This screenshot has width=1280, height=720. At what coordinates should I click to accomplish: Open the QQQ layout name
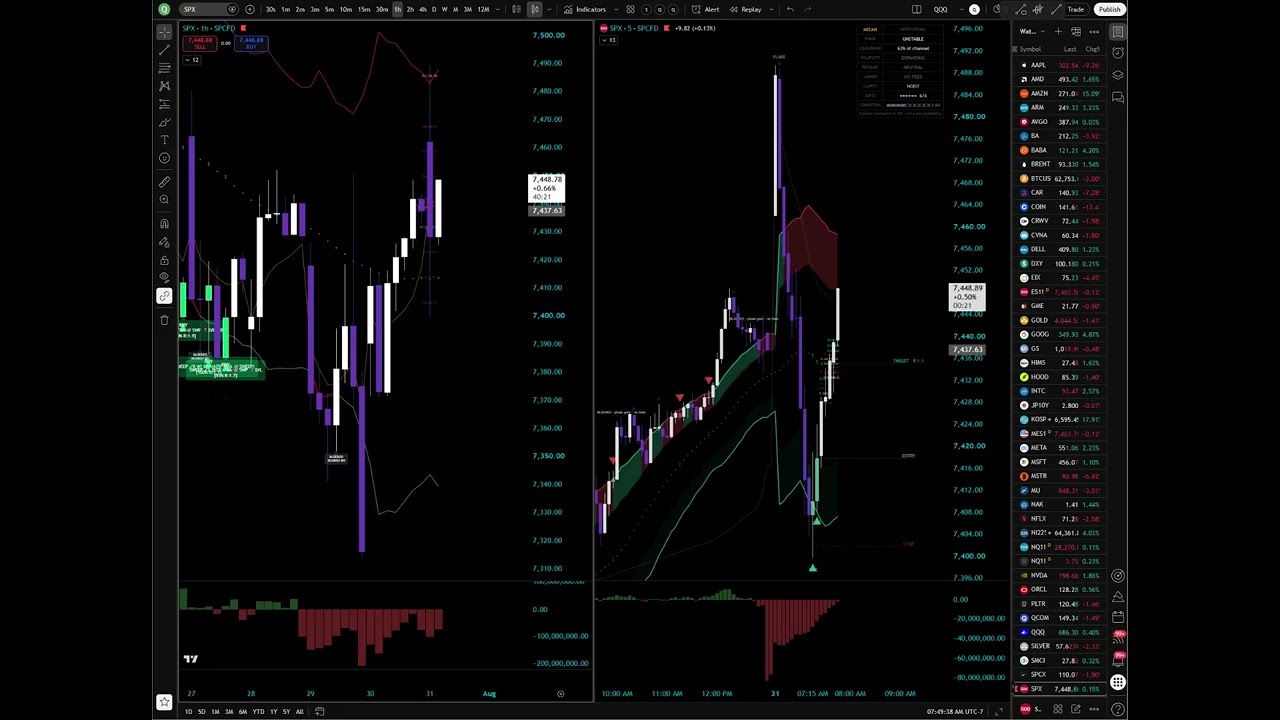click(x=940, y=9)
